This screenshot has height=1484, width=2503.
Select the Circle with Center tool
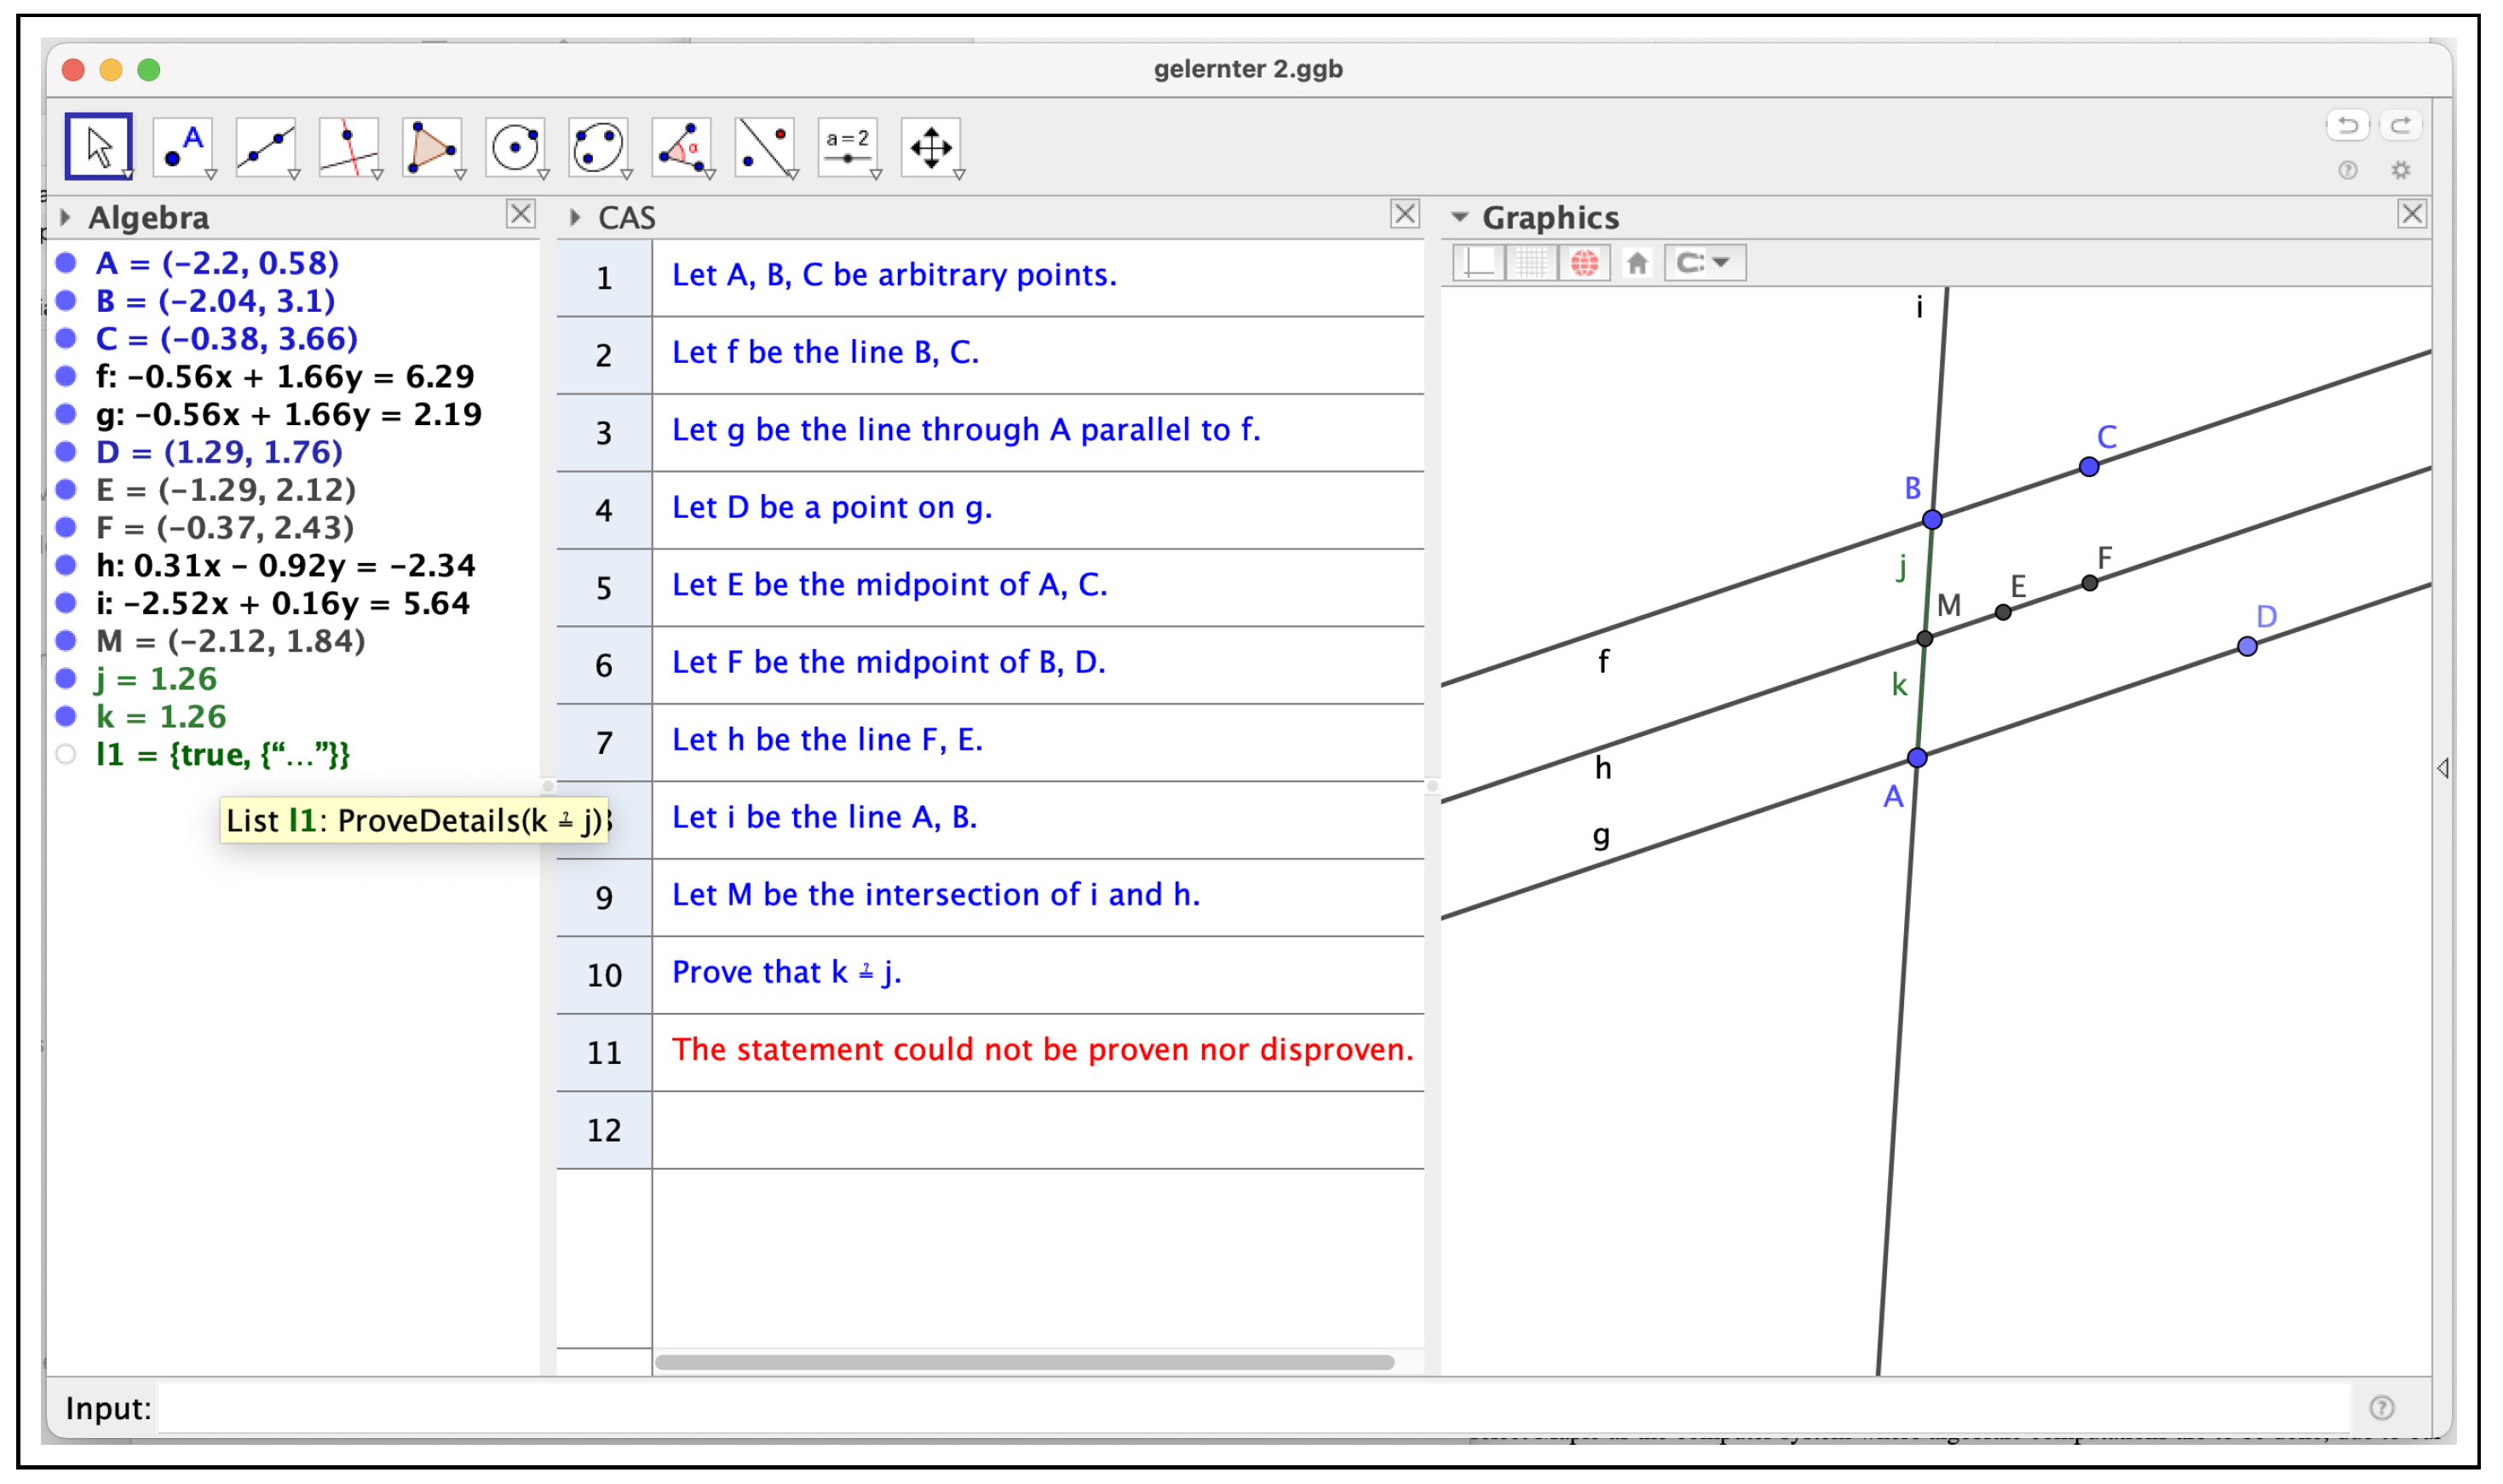tap(515, 147)
